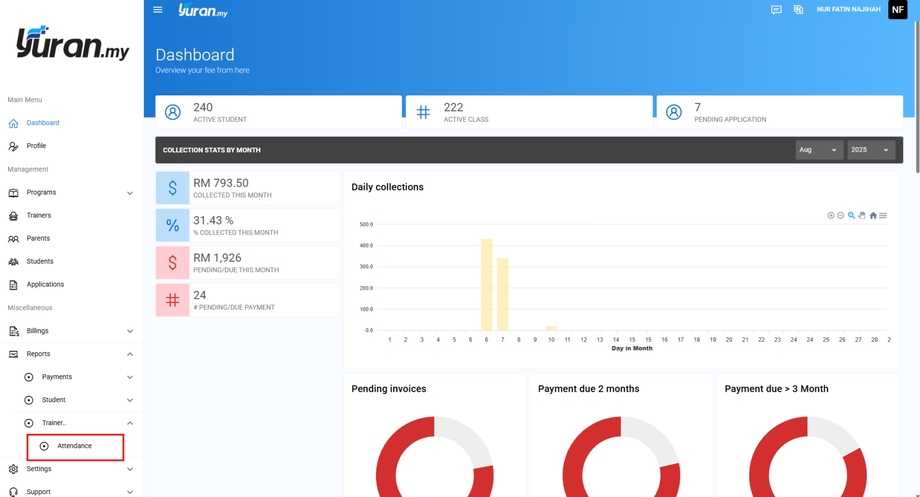920x497 pixels.
Task: Zoom in on the Daily collections chart
Action: point(830,215)
